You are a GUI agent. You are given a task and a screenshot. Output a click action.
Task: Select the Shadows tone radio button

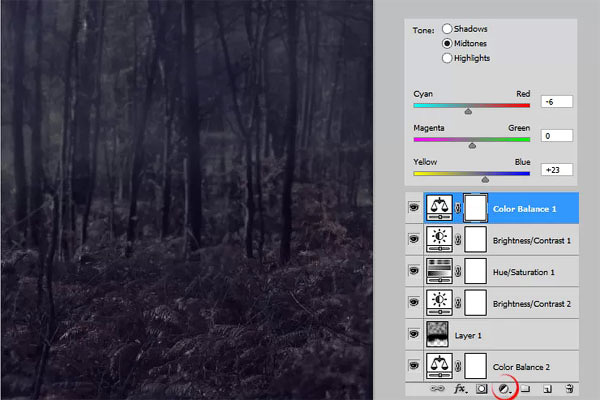pos(447,29)
